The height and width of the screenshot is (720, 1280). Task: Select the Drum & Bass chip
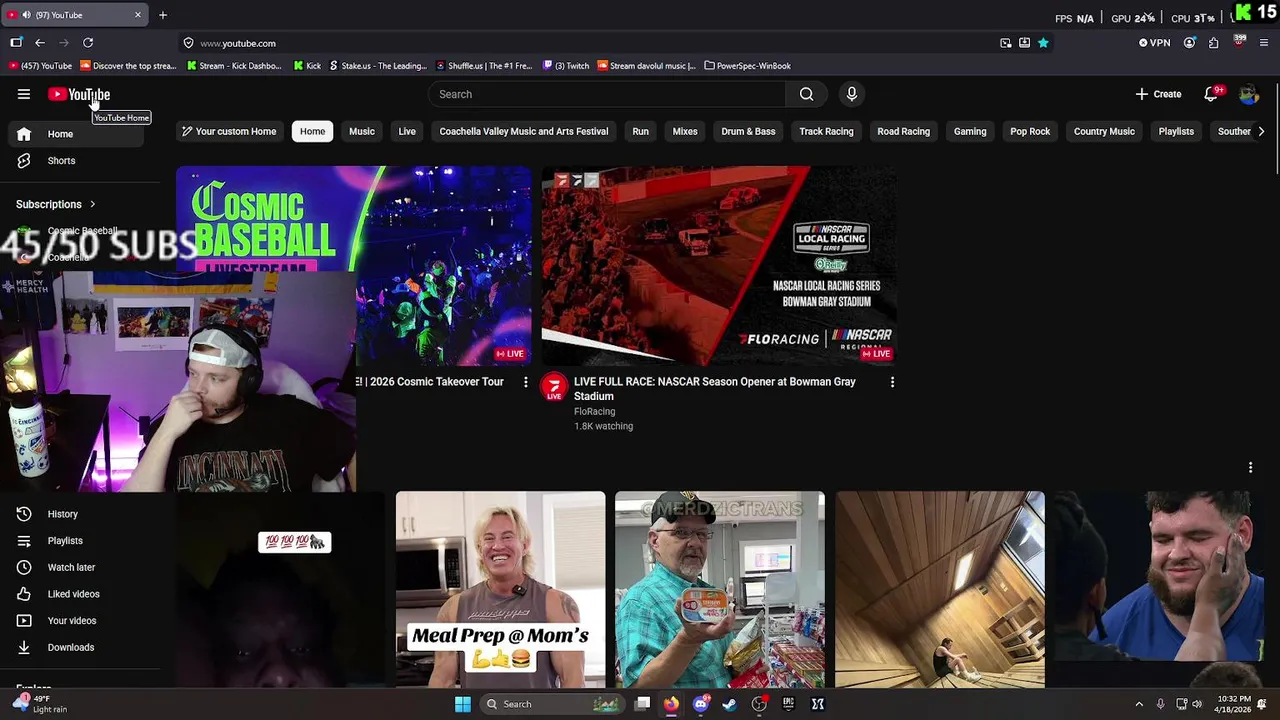click(748, 131)
